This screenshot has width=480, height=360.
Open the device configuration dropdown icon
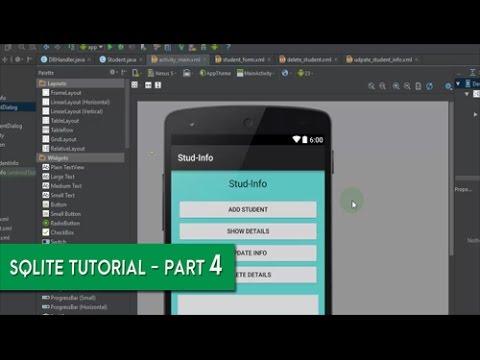[x=136, y=73]
